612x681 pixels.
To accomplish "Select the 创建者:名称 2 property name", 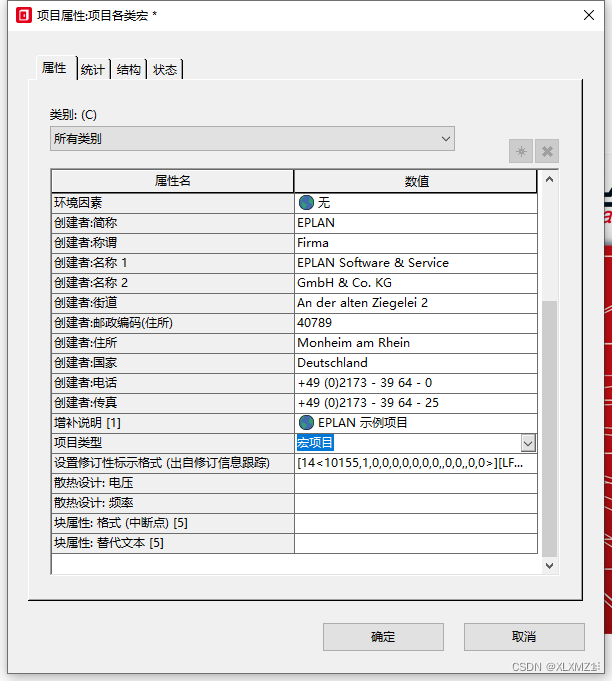I will [x=172, y=283].
